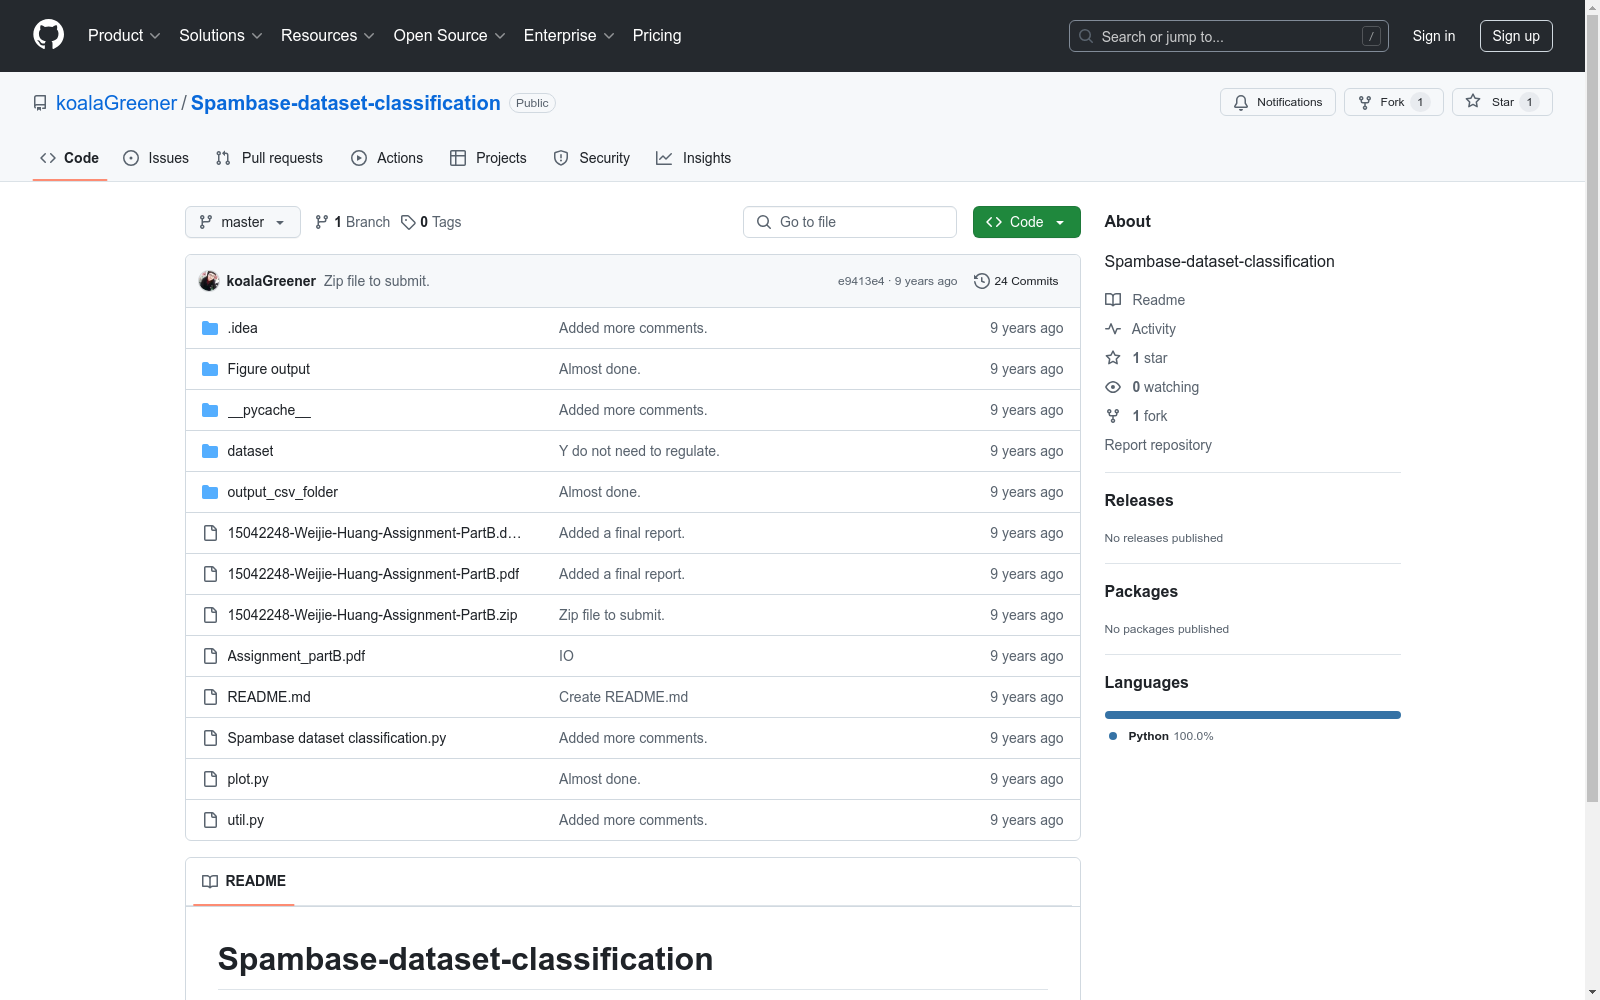Click the Figure output folder icon
Screen dimensions: 1600x1000
click(x=210, y=369)
